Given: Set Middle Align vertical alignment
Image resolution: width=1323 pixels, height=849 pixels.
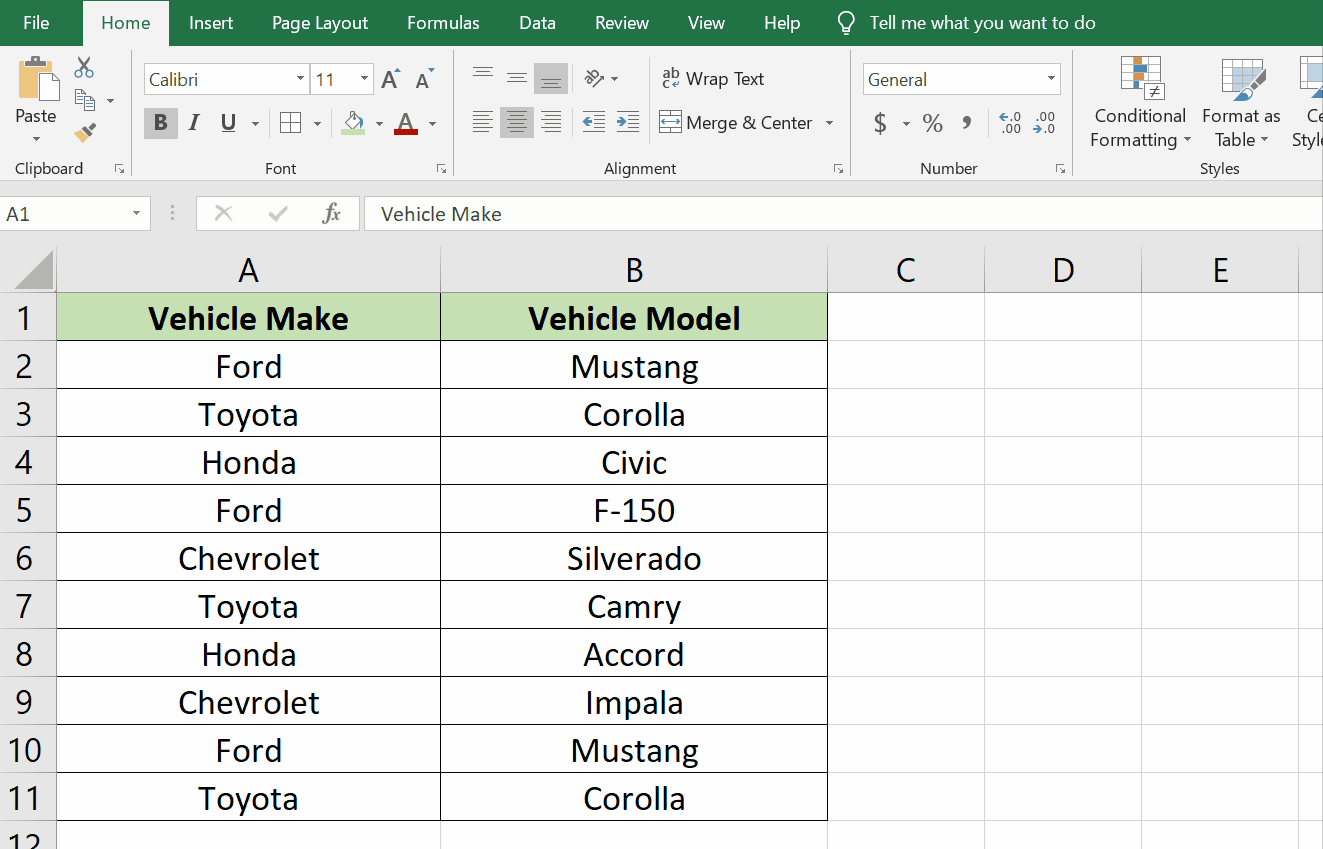Looking at the screenshot, I should tap(517, 77).
